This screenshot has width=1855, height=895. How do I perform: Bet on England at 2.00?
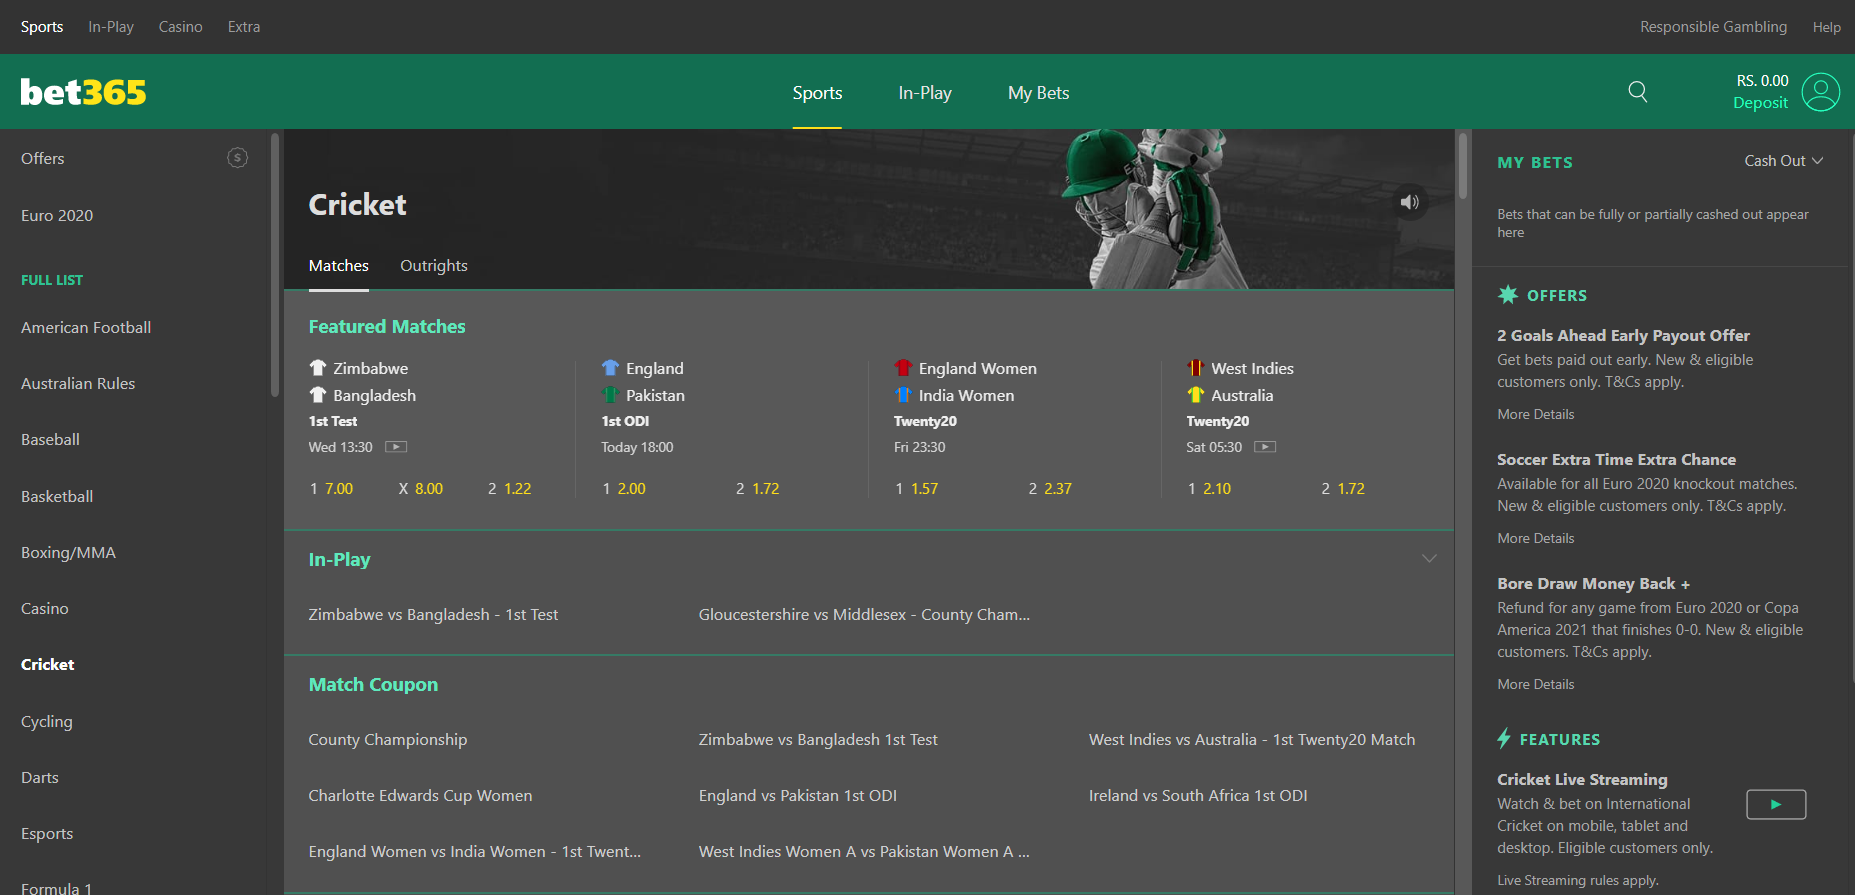pos(624,489)
